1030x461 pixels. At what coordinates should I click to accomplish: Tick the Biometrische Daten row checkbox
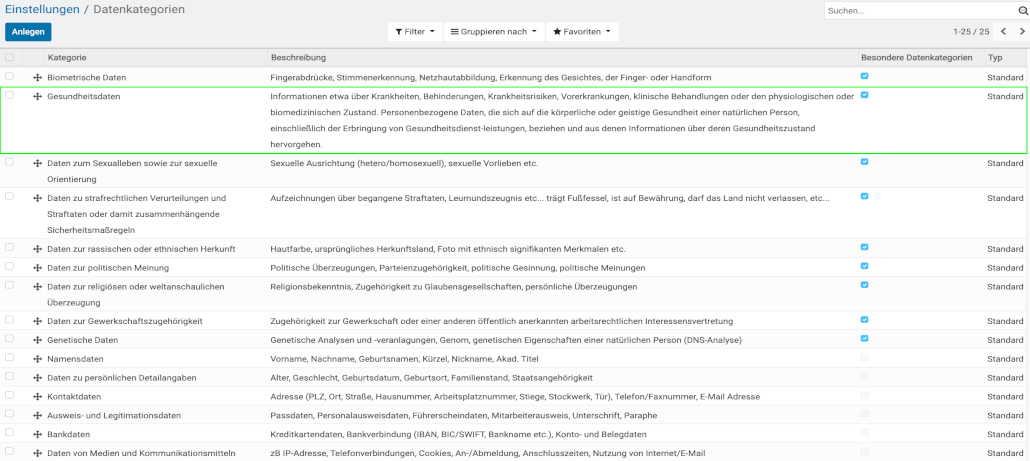click(10, 77)
